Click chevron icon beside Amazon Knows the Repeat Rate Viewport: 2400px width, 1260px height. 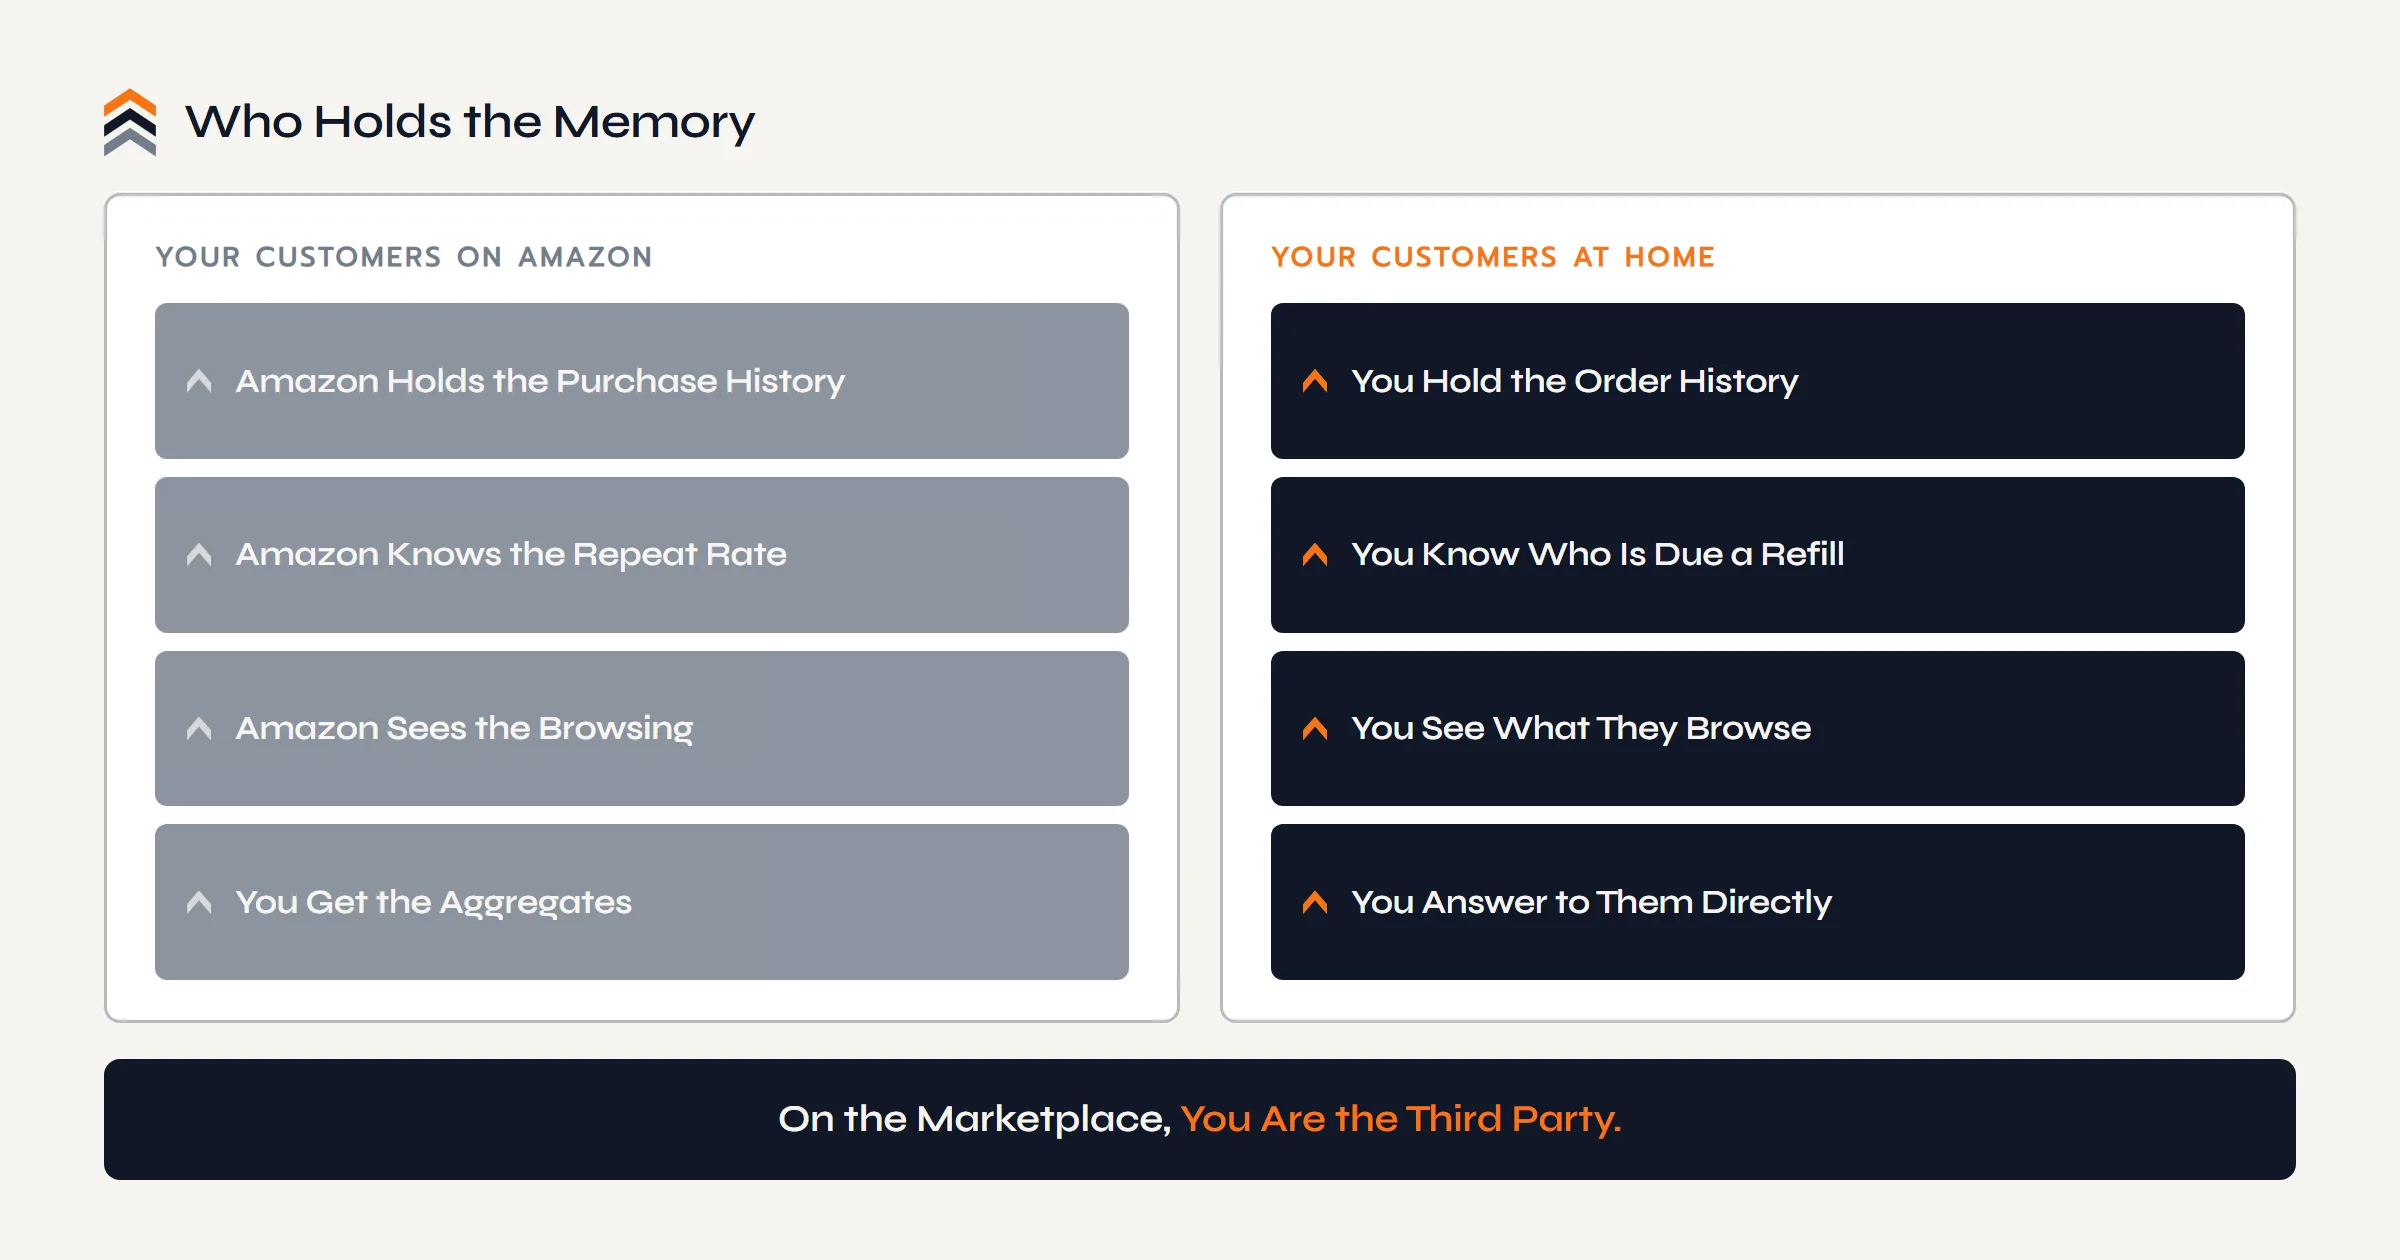(x=199, y=555)
